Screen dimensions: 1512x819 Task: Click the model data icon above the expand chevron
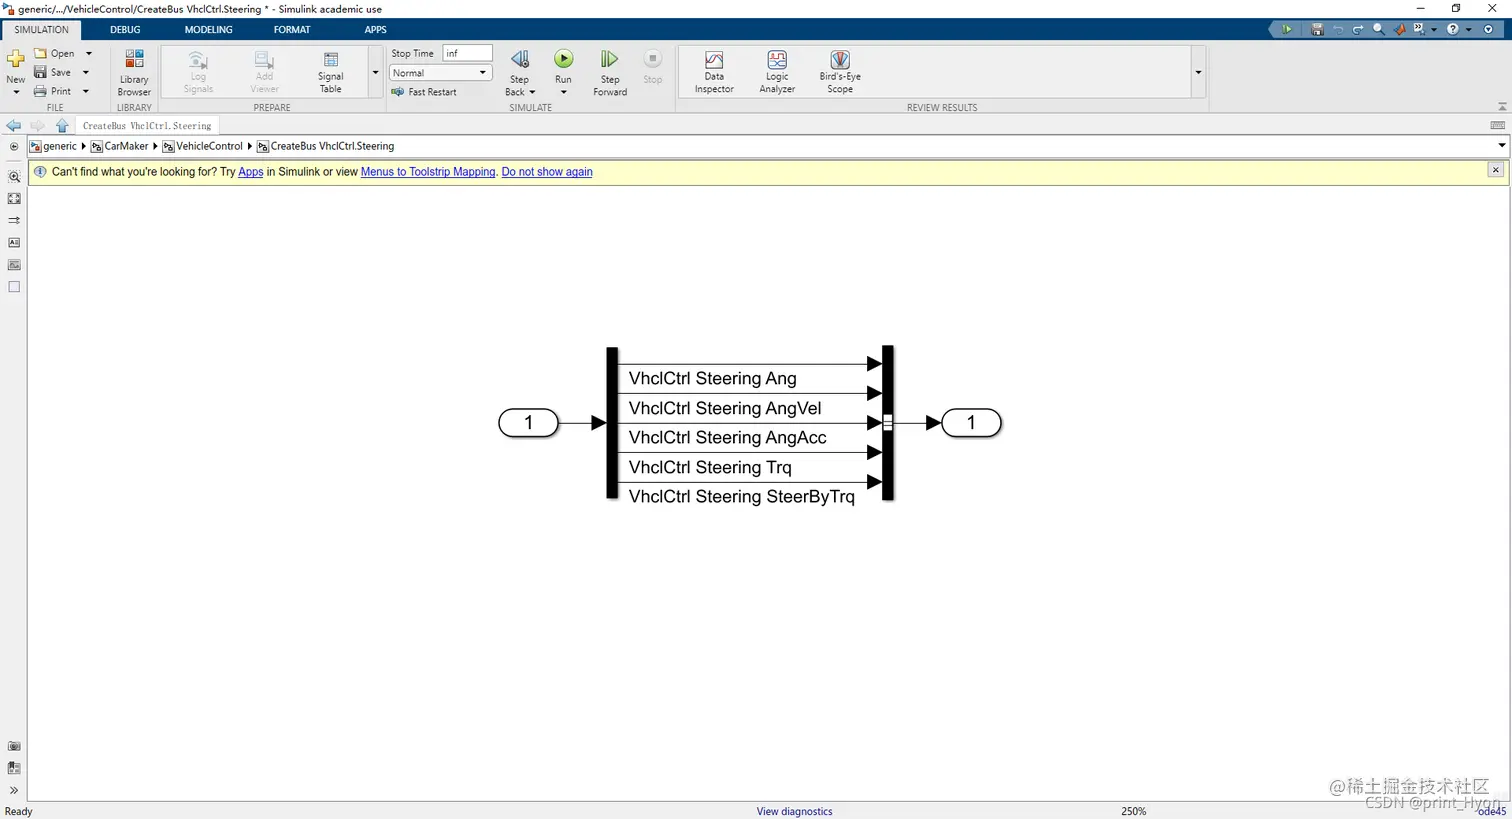[x=14, y=768]
